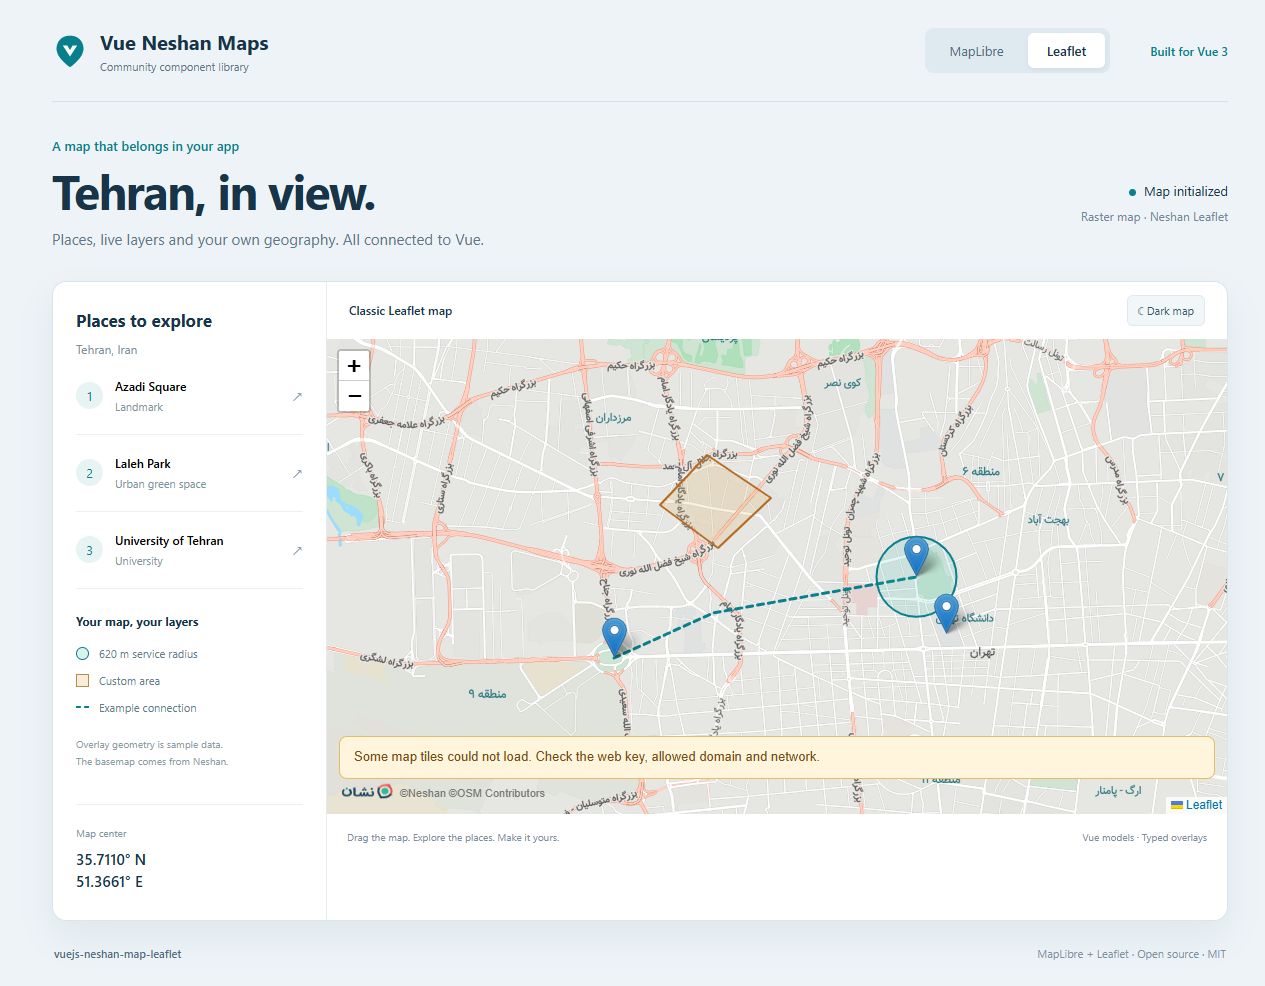
Task: Click vuejs-neshan-map-leaflet footer text
Action: coord(118,954)
